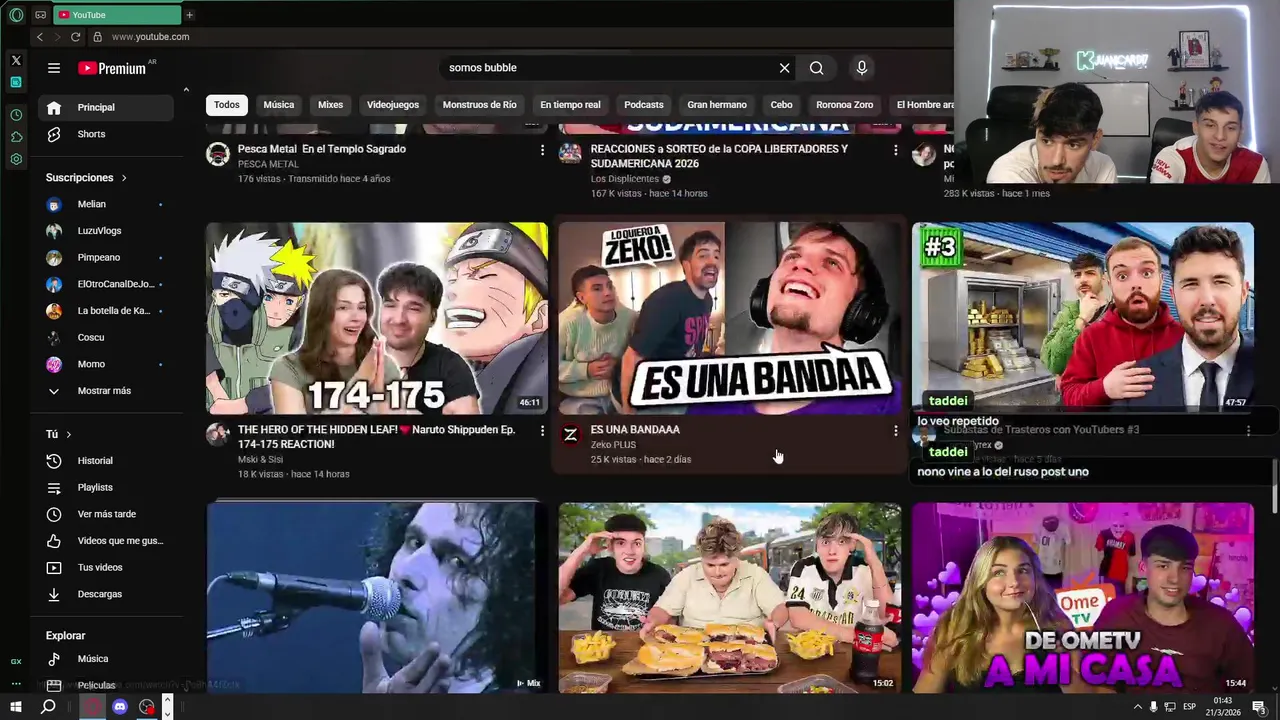Open the LuzuVlogs subscription channel

[x=106, y=231]
